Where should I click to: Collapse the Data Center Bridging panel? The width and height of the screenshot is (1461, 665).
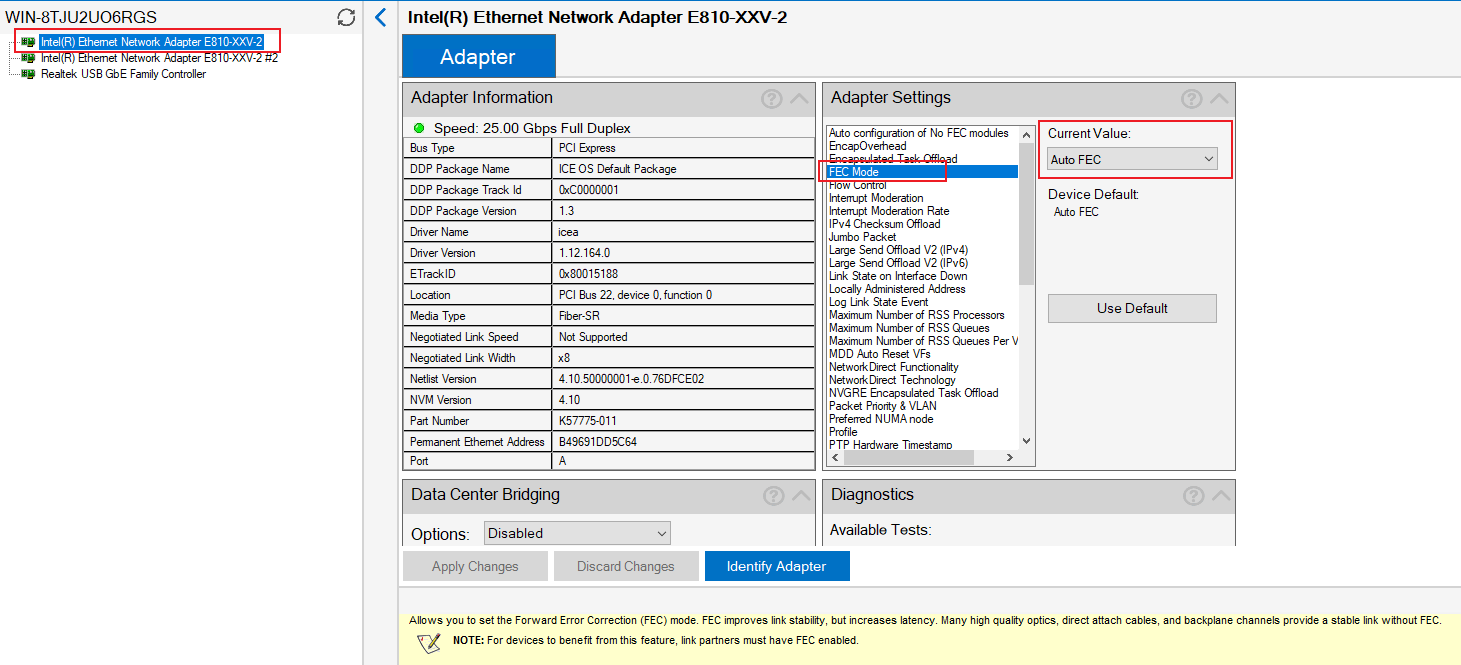tap(801, 495)
